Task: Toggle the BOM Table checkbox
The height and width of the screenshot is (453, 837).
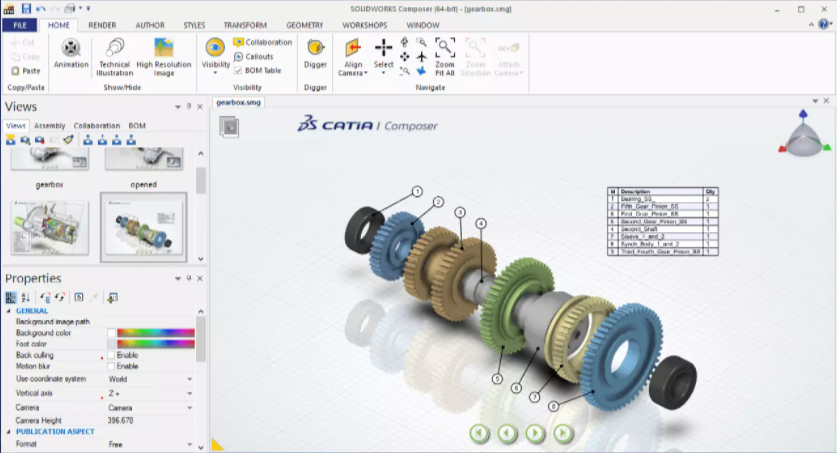Action: tap(238, 70)
